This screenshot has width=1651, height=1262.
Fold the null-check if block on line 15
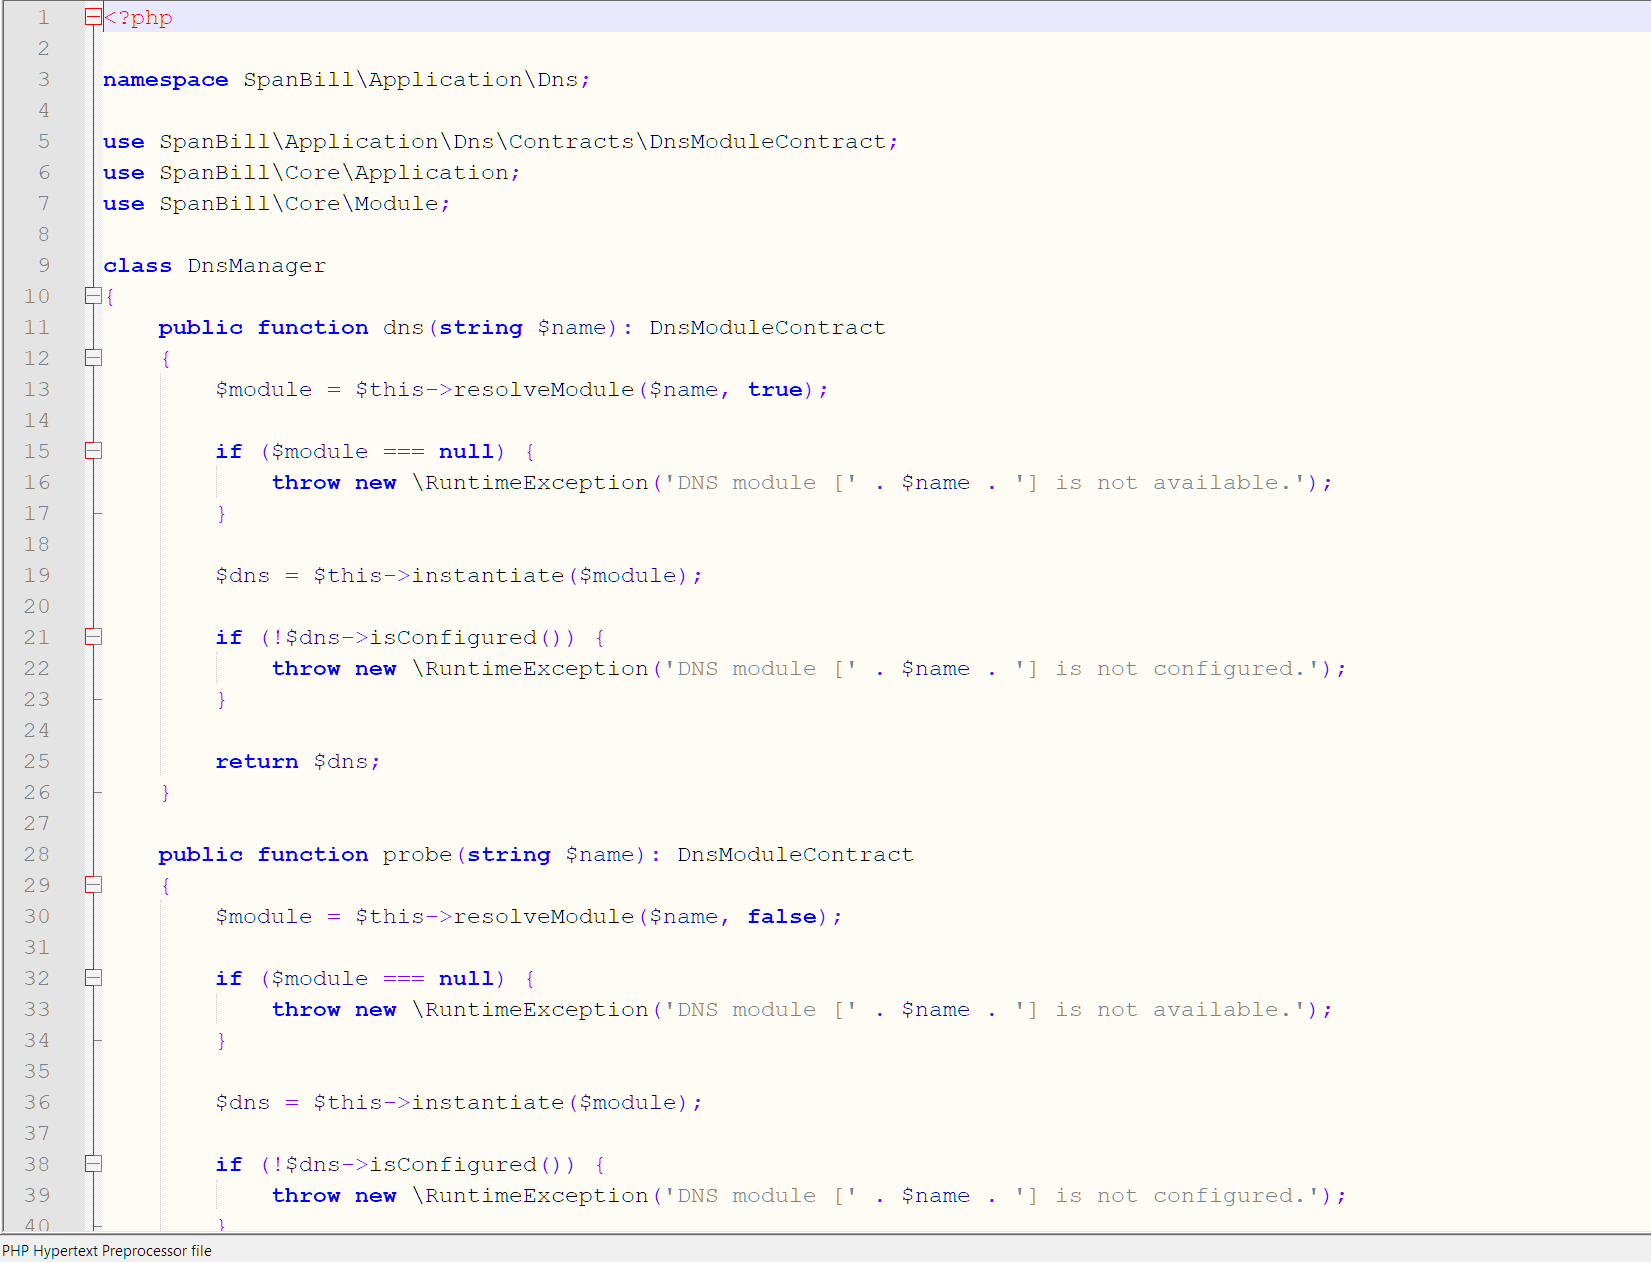point(93,451)
